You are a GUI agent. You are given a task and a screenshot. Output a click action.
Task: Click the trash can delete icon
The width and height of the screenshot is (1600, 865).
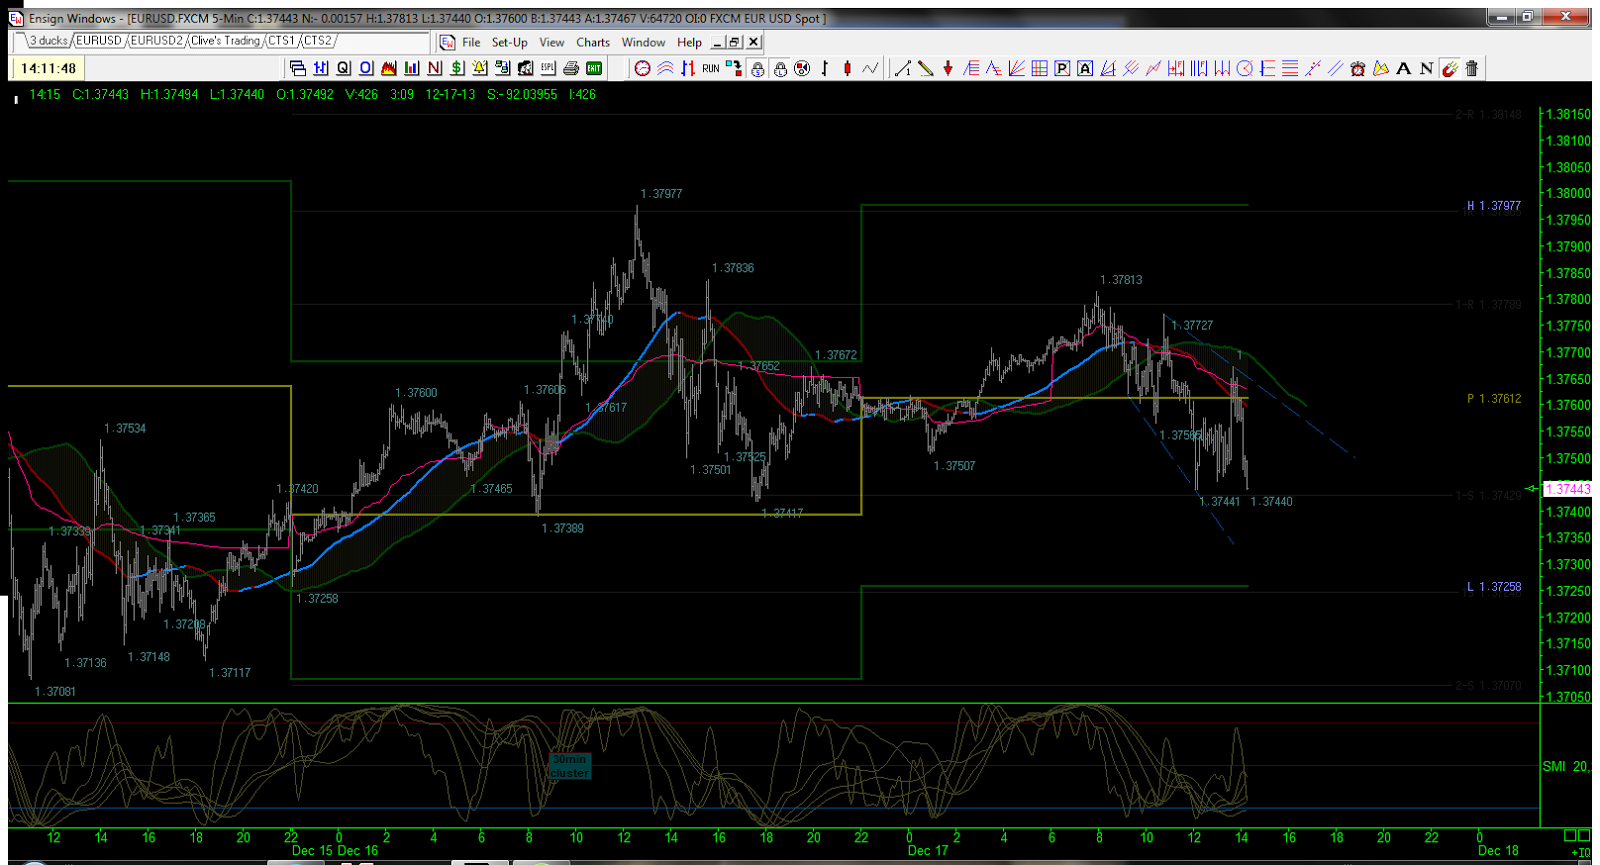(x=1471, y=68)
